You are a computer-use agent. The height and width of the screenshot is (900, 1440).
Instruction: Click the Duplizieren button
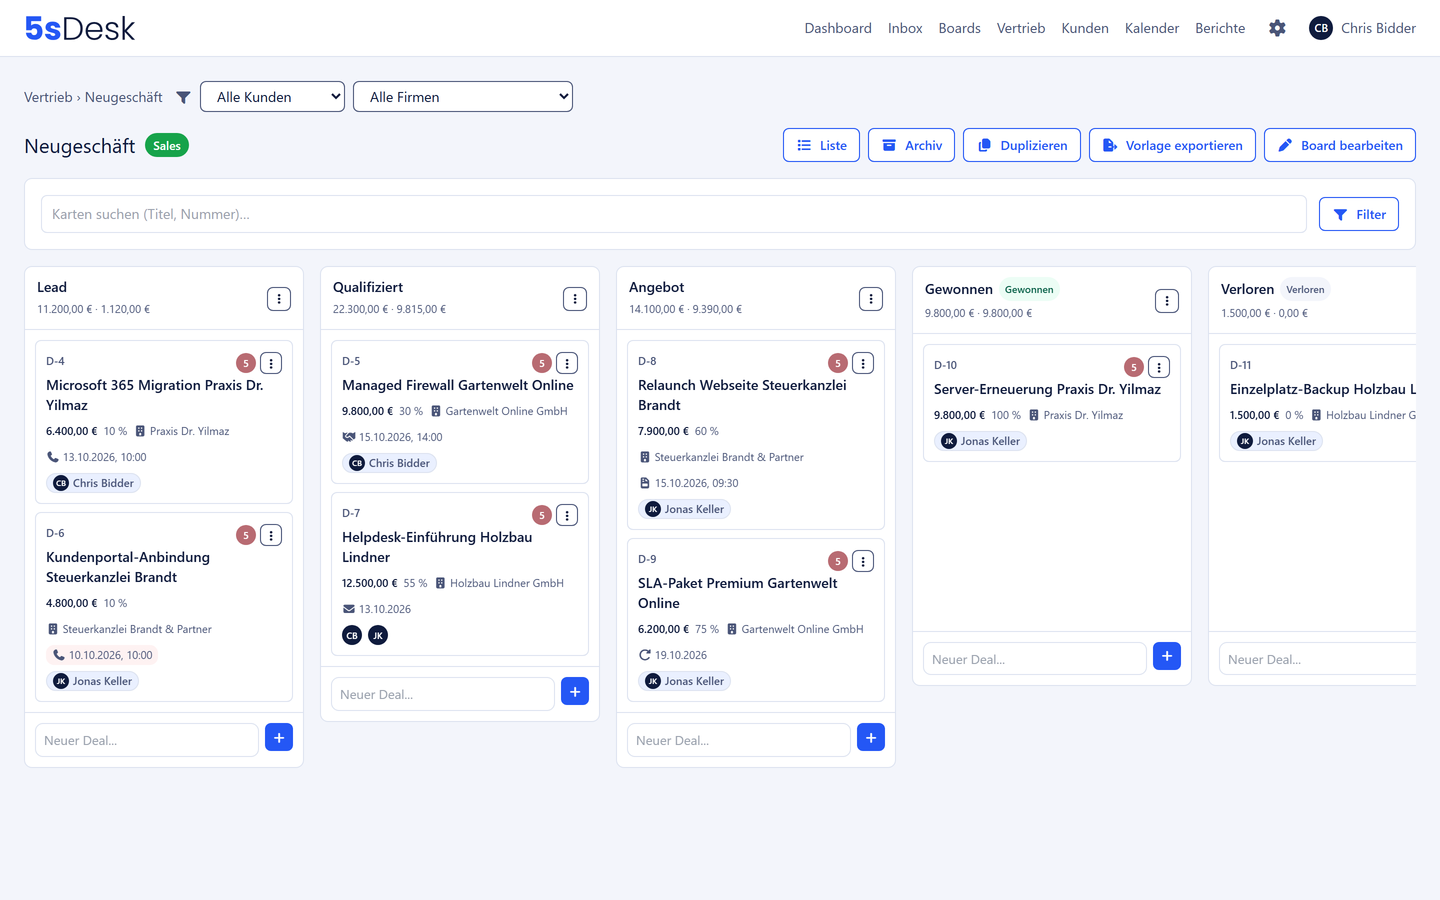tap(1022, 145)
